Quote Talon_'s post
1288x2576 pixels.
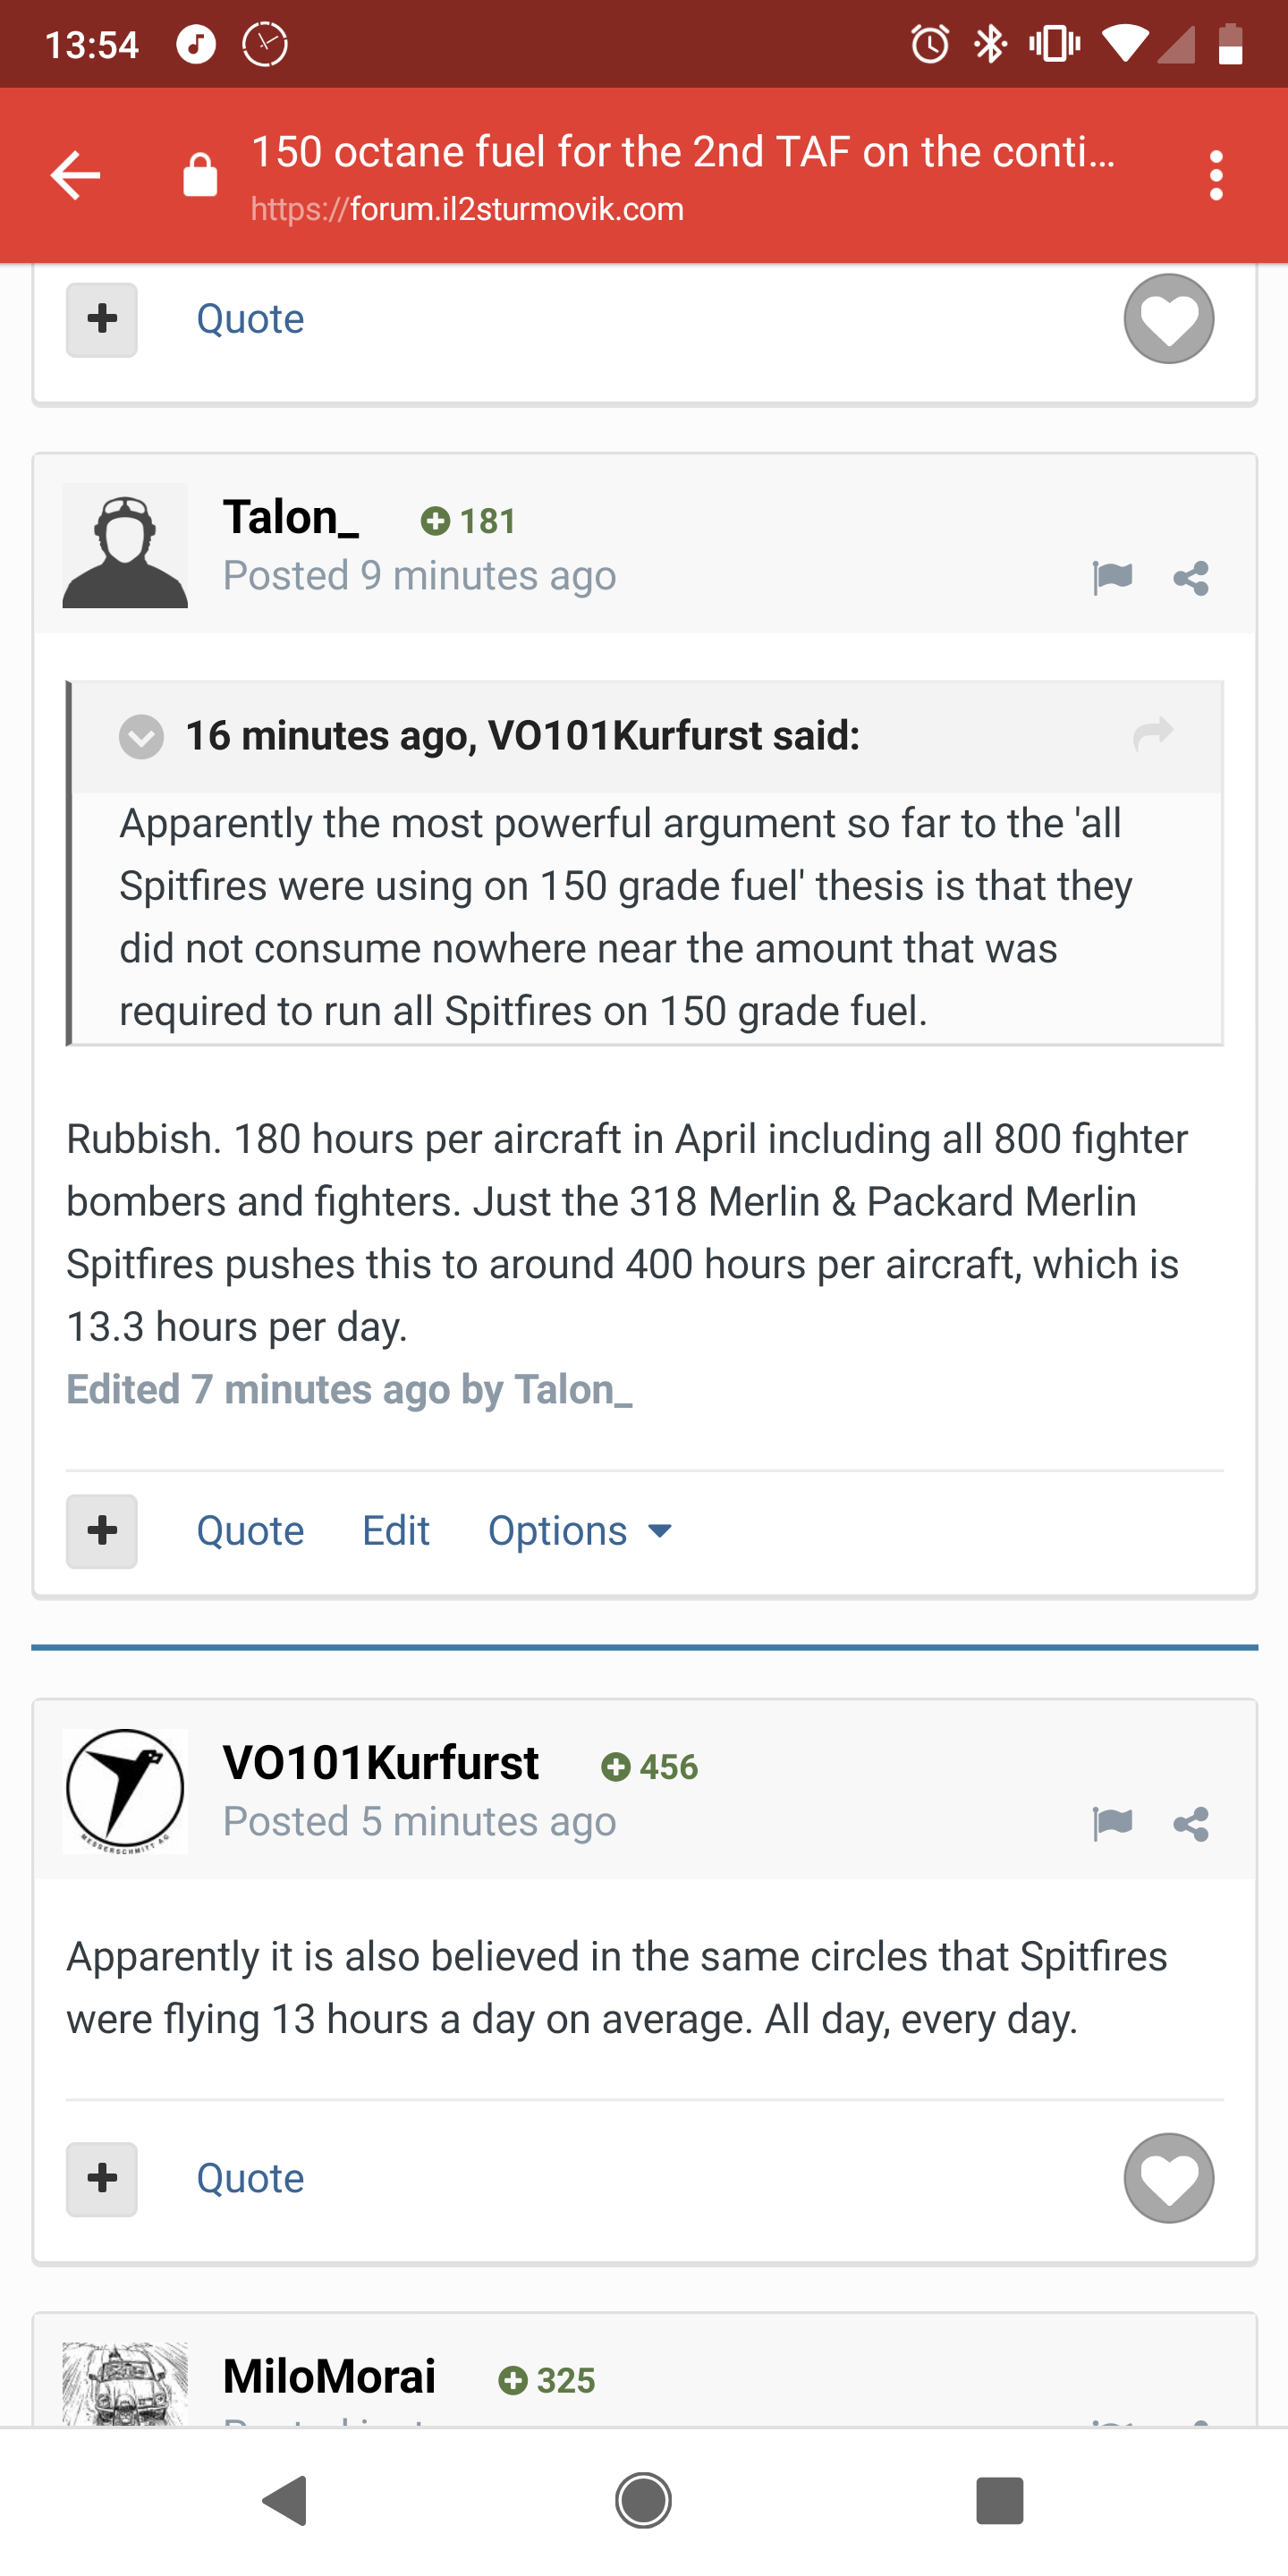point(250,1530)
